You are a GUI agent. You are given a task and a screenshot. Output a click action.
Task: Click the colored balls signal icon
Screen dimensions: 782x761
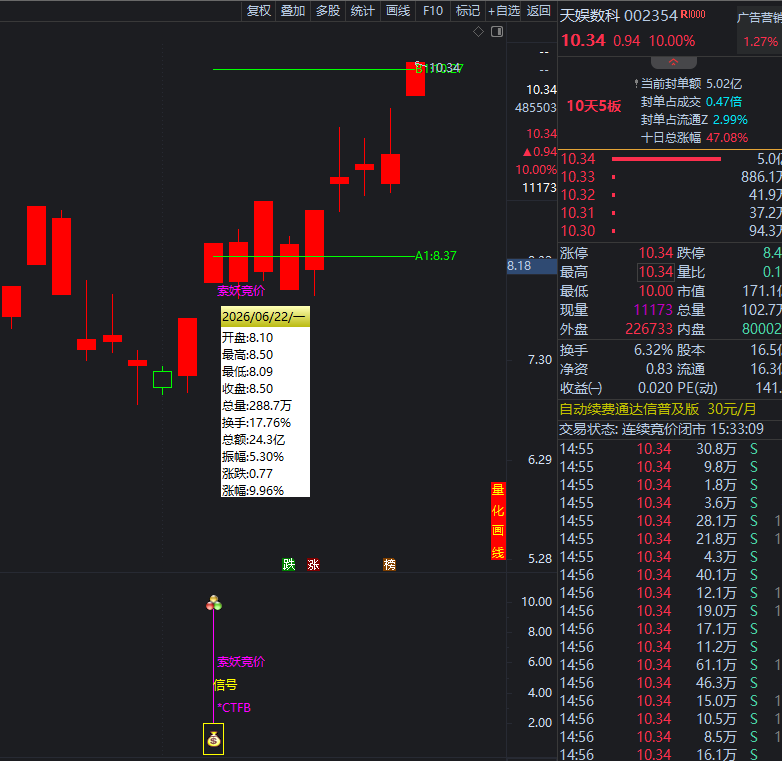(214, 603)
